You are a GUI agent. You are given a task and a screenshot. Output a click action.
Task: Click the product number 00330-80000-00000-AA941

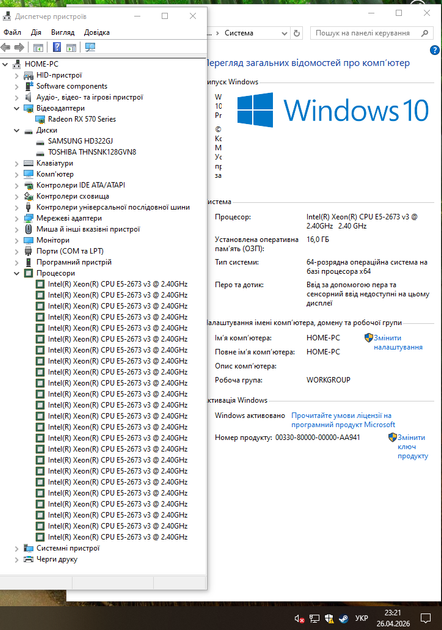coord(317,438)
